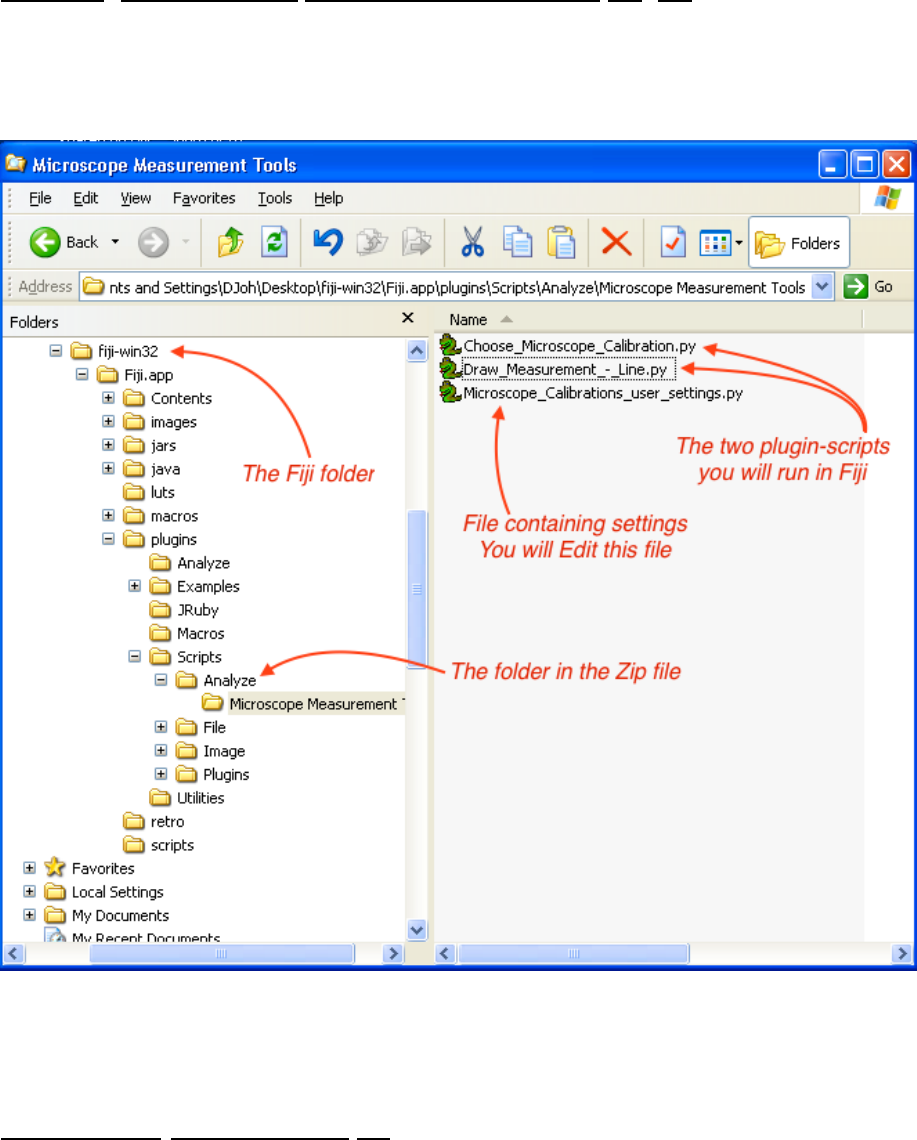Image resolution: width=917 pixels, height=1140 pixels.
Task: Open the Tools menu
Action: tap(275, 198)
